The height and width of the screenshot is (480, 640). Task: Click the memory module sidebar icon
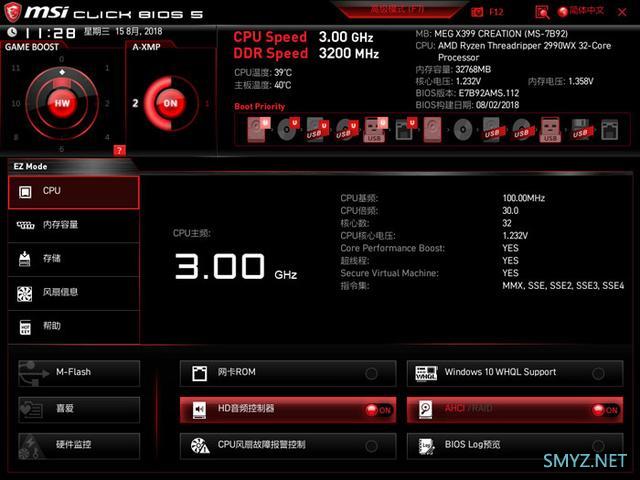(25, 225)
